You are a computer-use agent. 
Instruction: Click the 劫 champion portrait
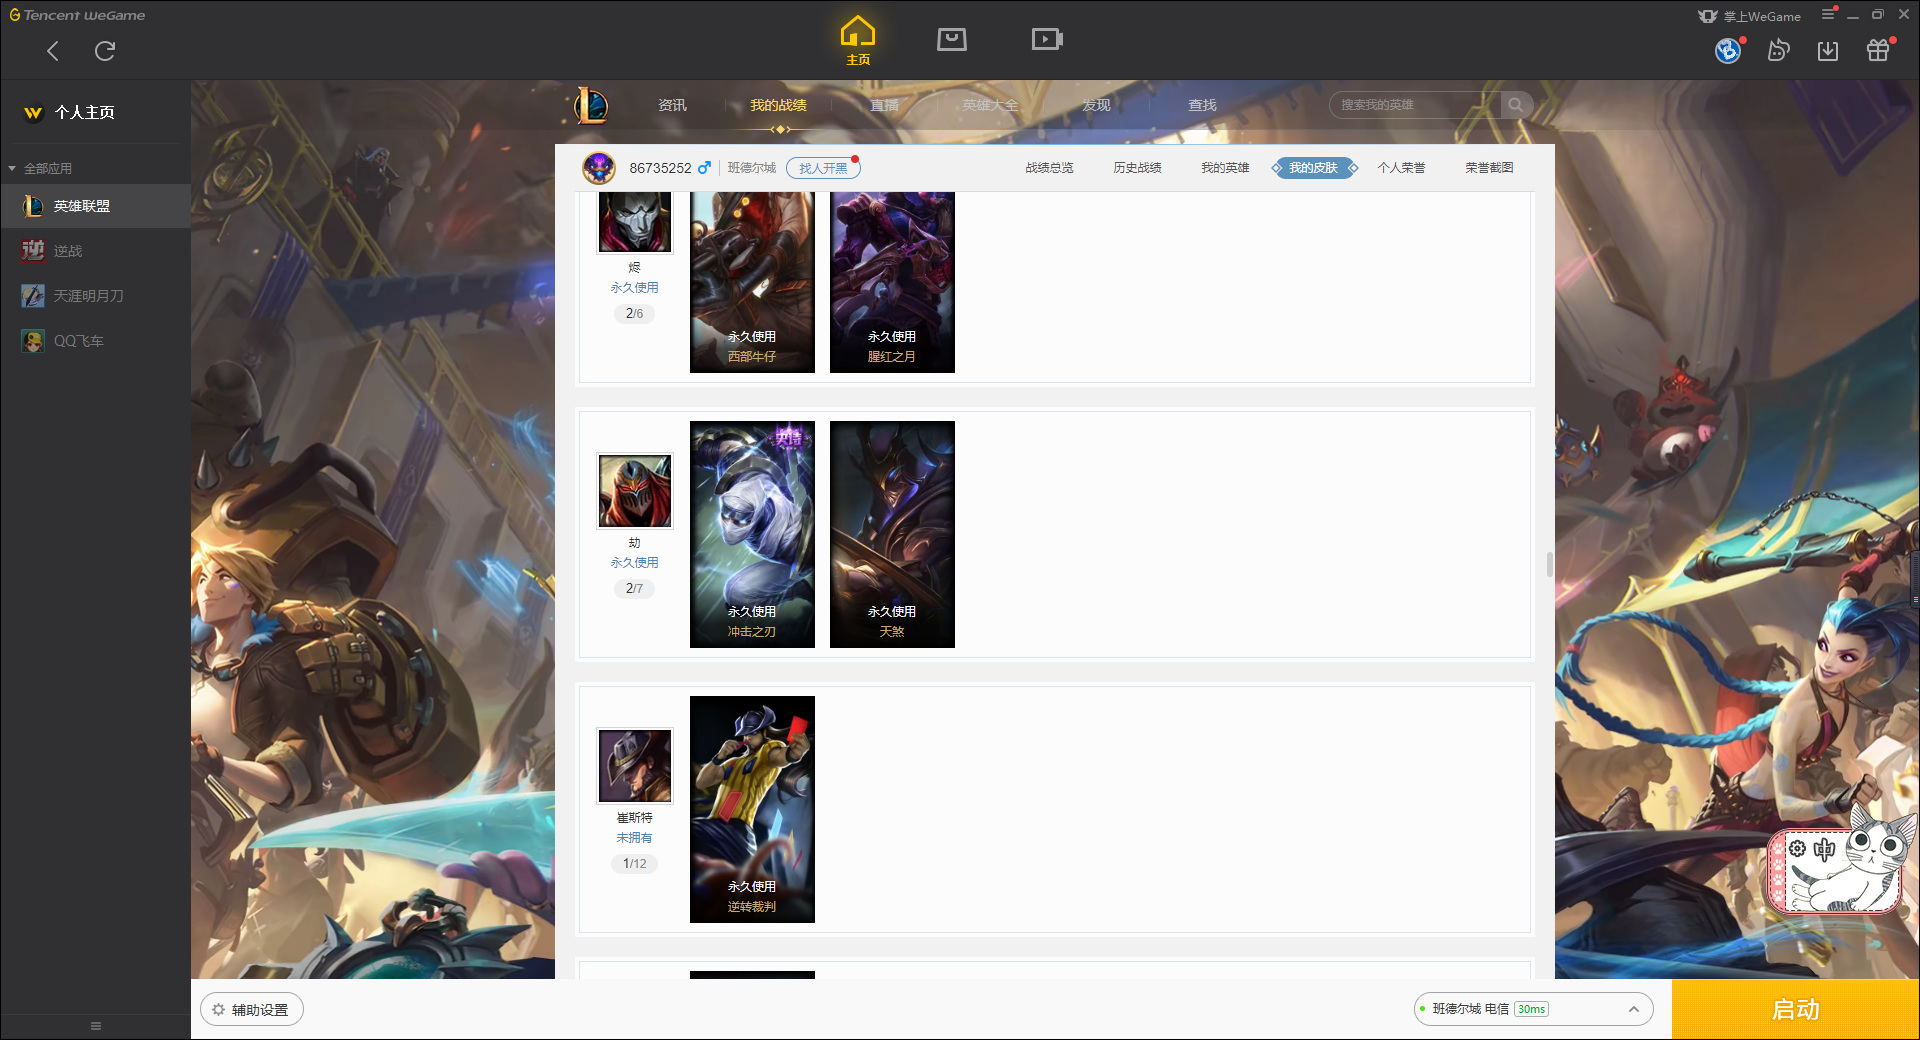click(x=635, y=491)
